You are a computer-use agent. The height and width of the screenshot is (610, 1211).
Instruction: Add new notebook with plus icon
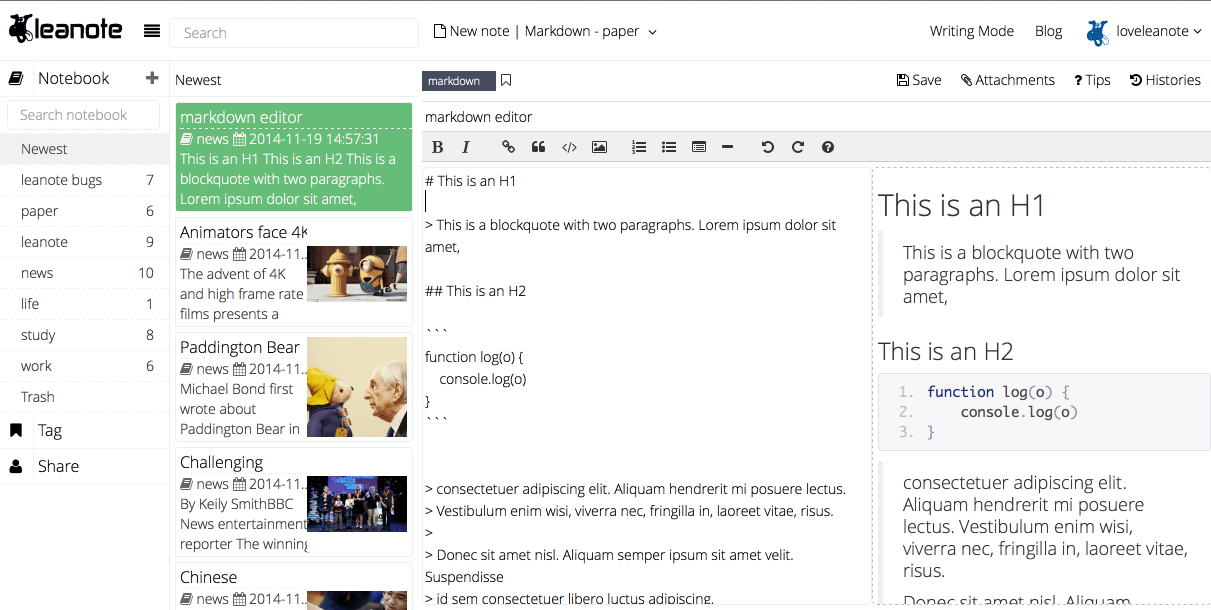152,78
